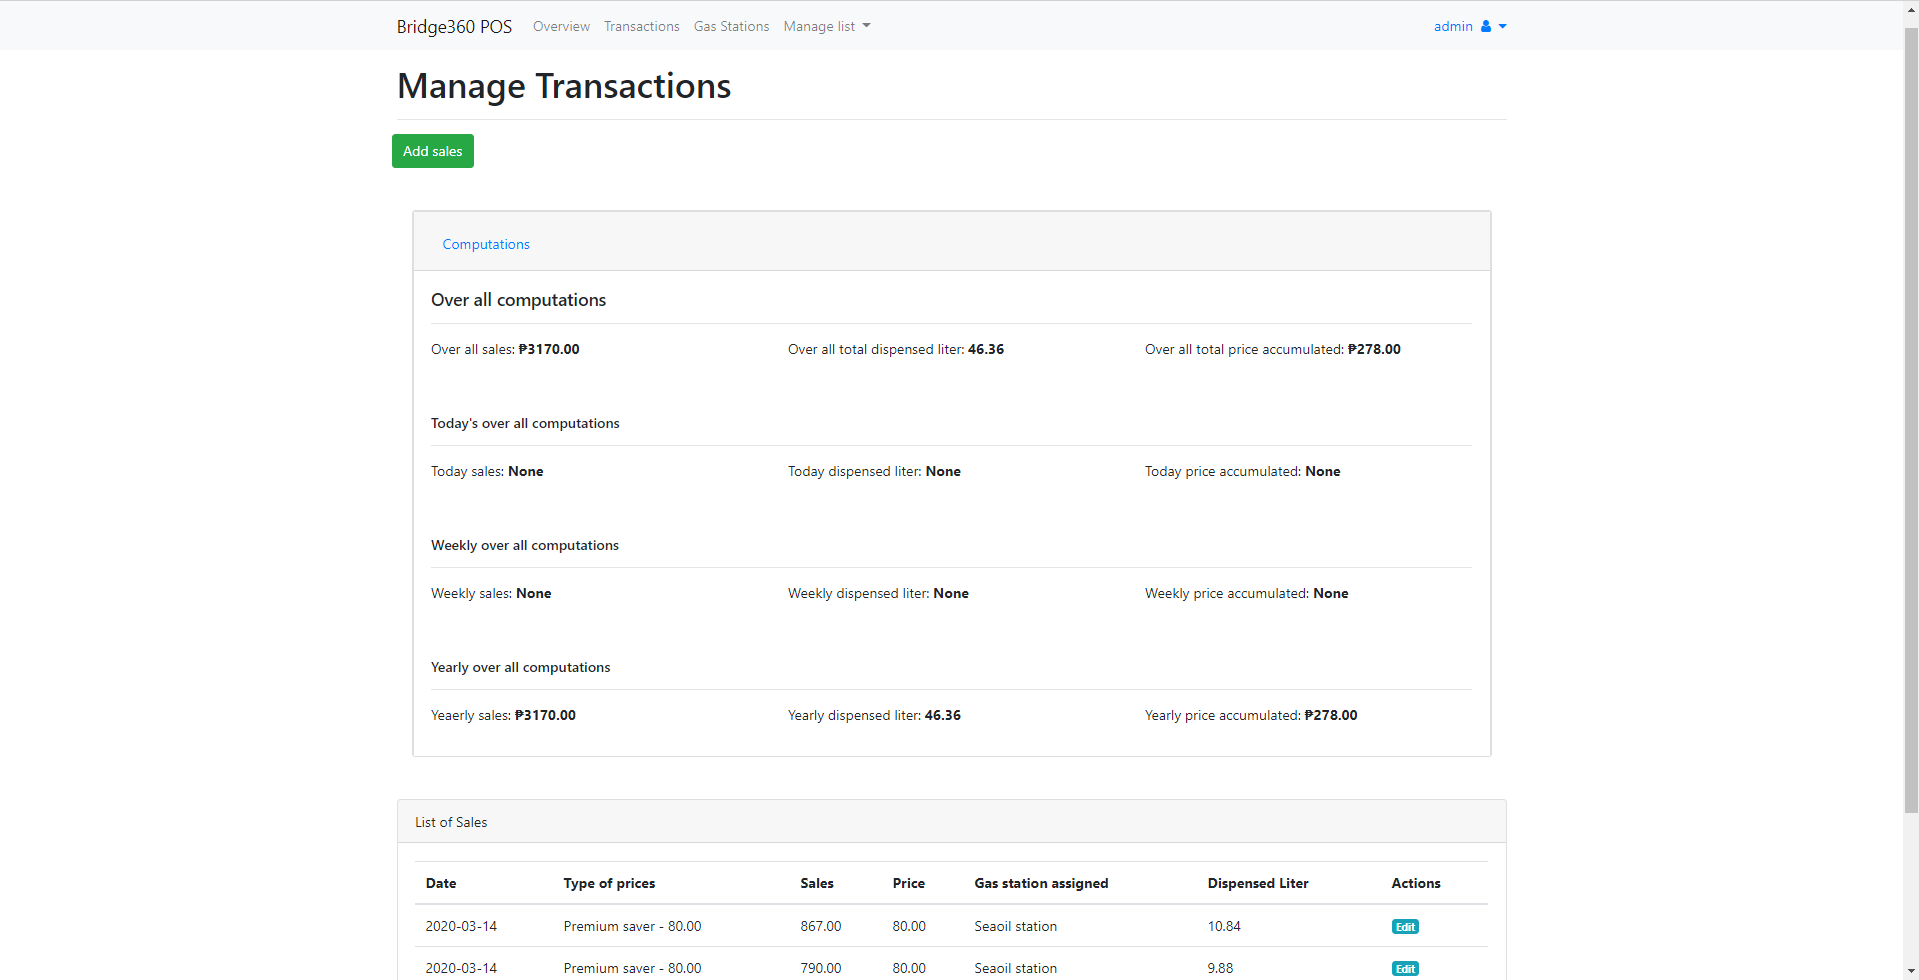
Task: Click the admin user icon
Action: point(1486,27)
